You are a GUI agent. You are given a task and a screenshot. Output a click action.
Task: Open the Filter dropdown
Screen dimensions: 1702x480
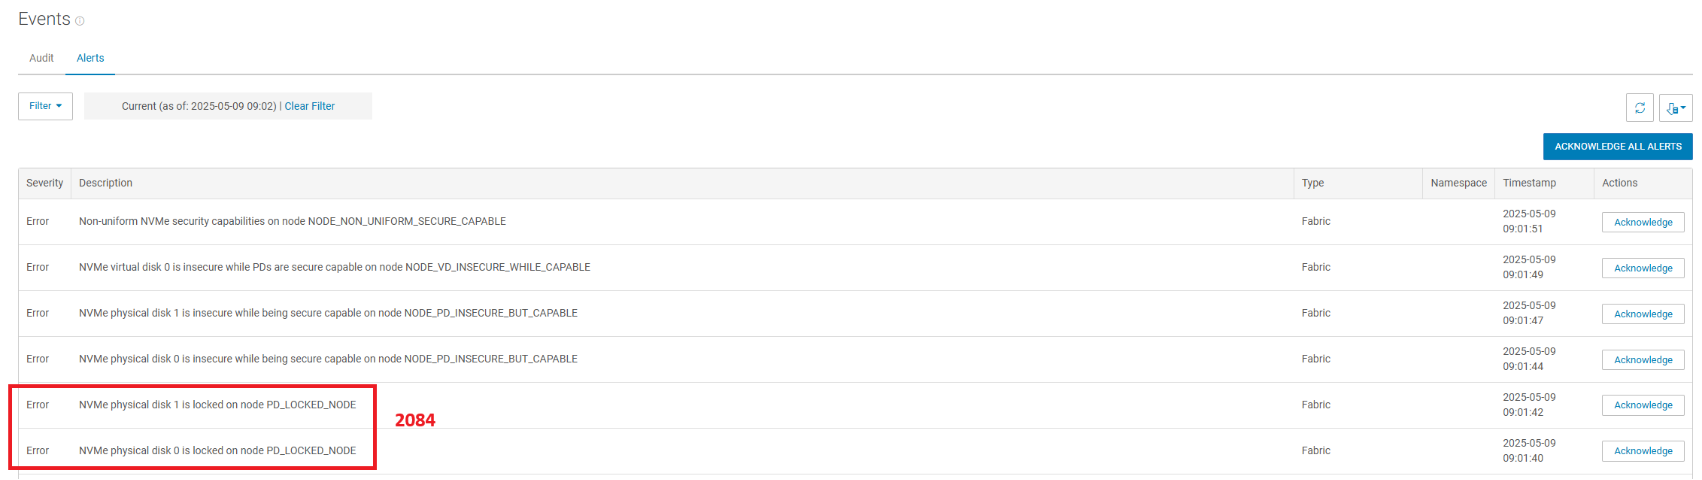pyautogui.click(x=45, y=106)
